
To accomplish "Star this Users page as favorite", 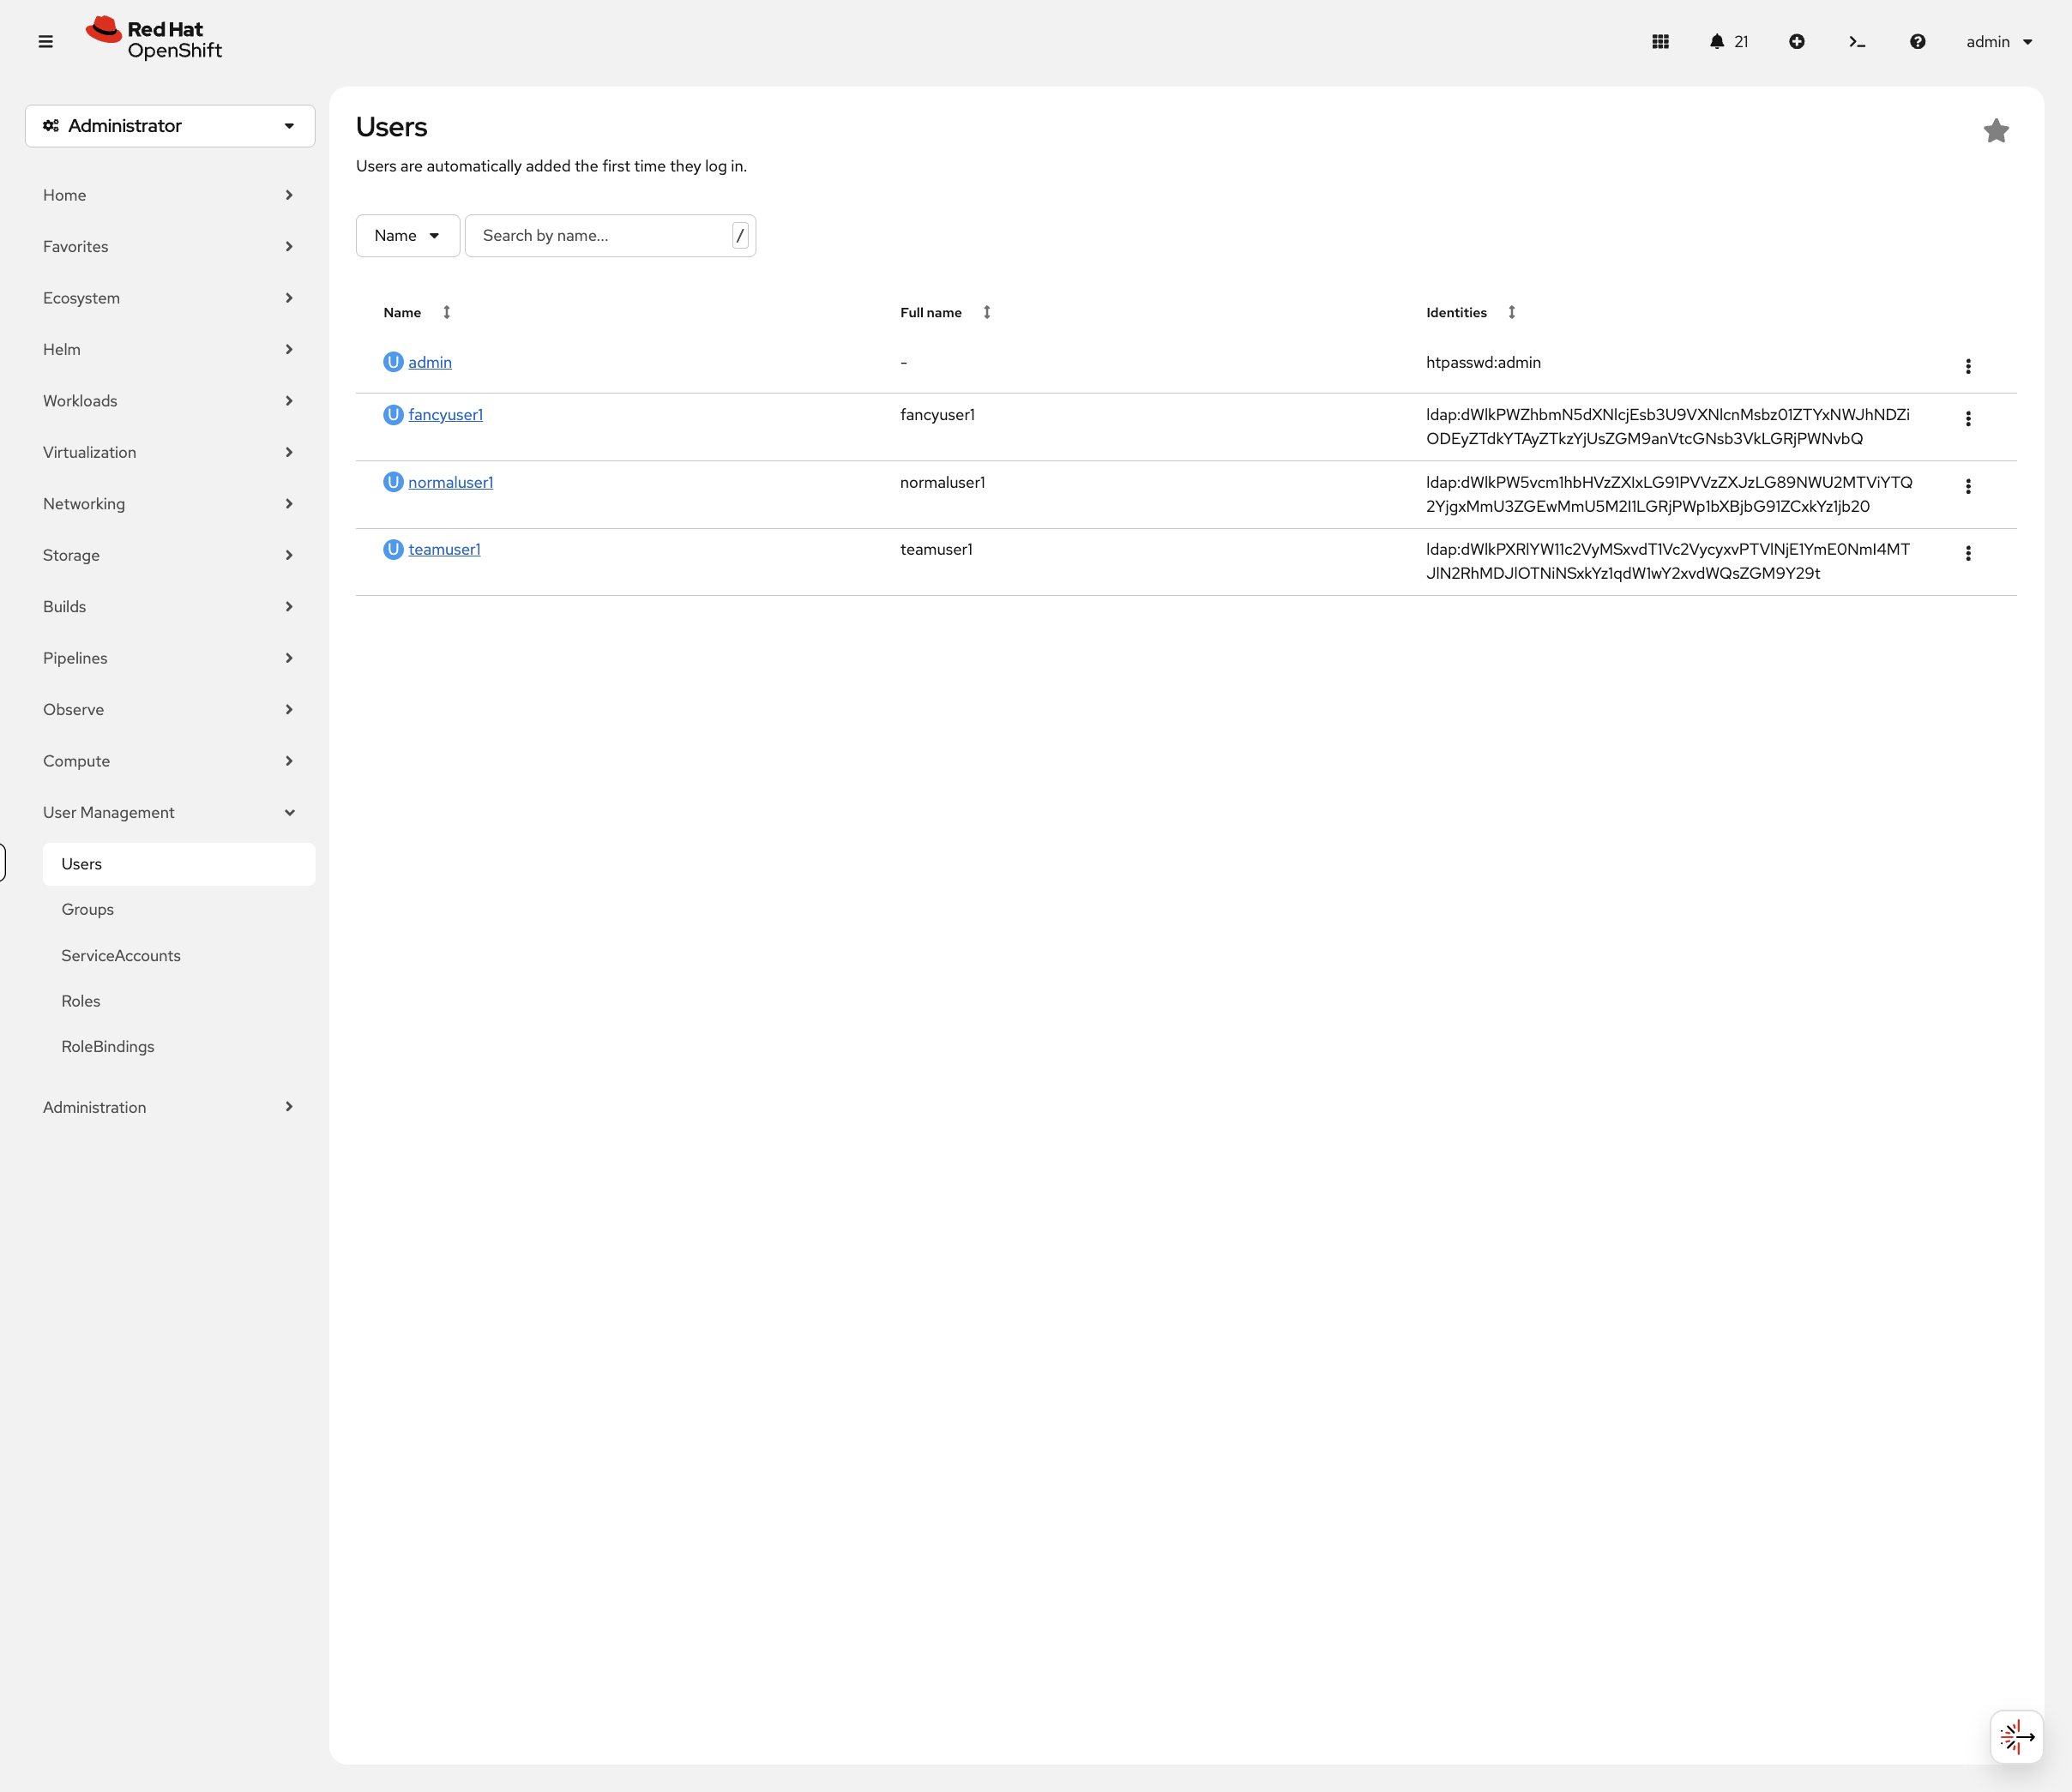I will [x=1996, y=130].
